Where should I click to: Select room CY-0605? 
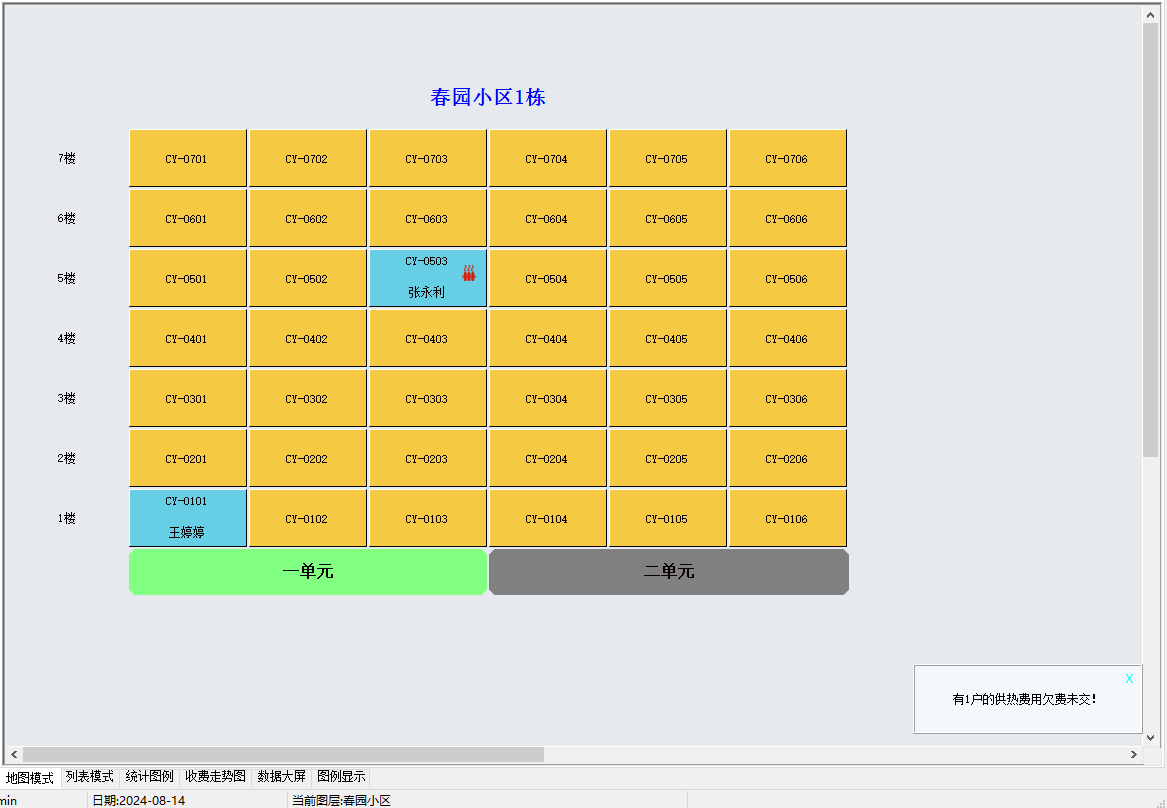coord(668,218)
